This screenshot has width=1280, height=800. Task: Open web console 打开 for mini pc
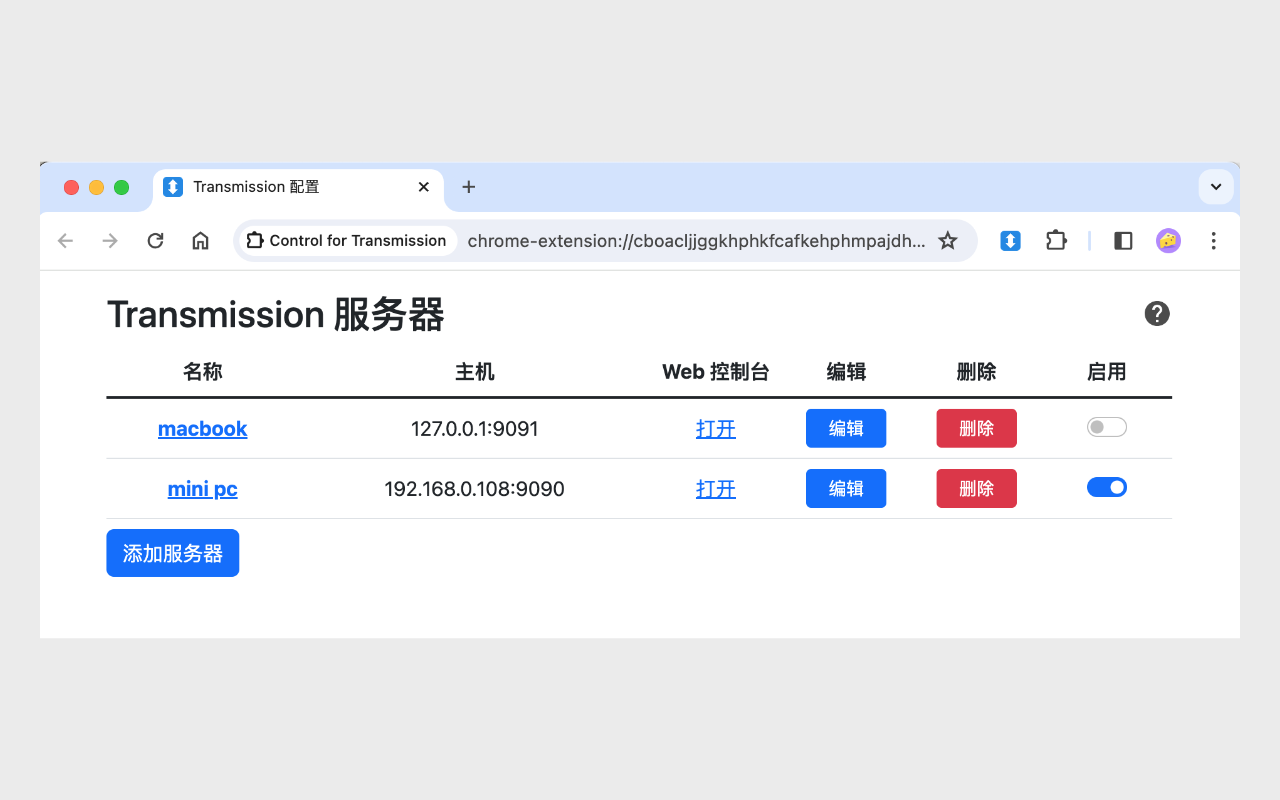716,489
